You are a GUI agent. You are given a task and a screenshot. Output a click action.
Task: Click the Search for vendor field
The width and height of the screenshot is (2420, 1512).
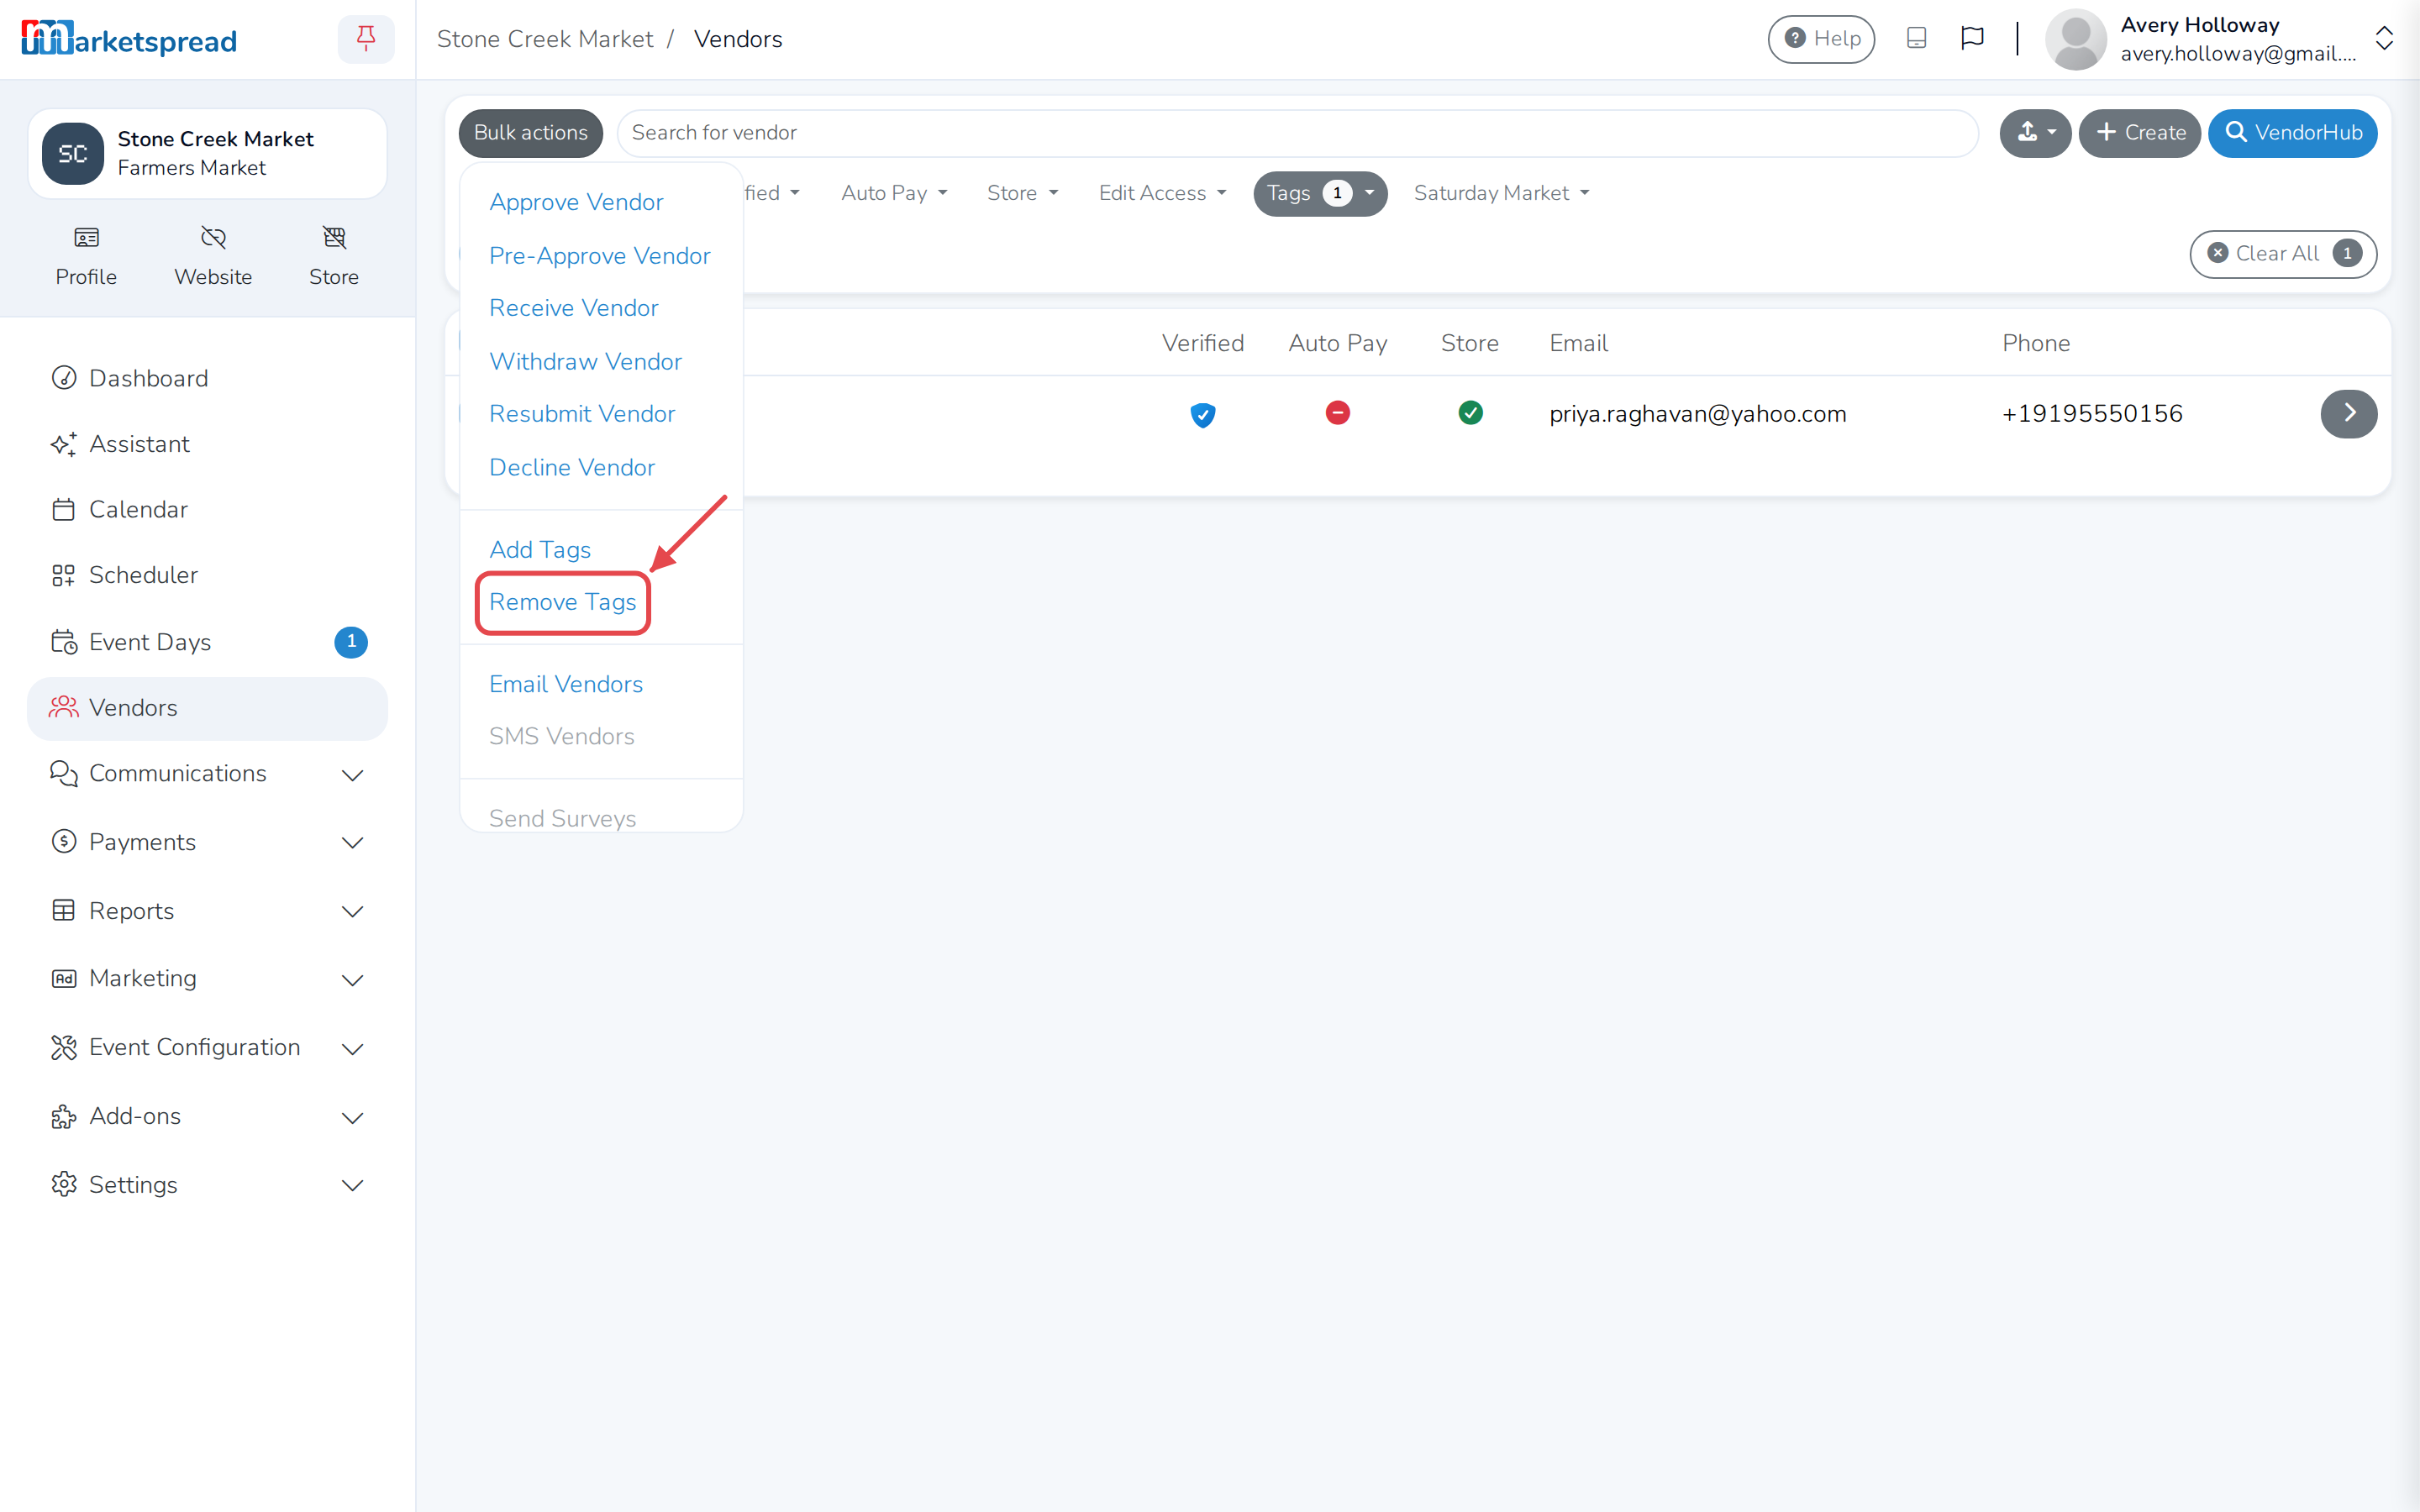1297,133
